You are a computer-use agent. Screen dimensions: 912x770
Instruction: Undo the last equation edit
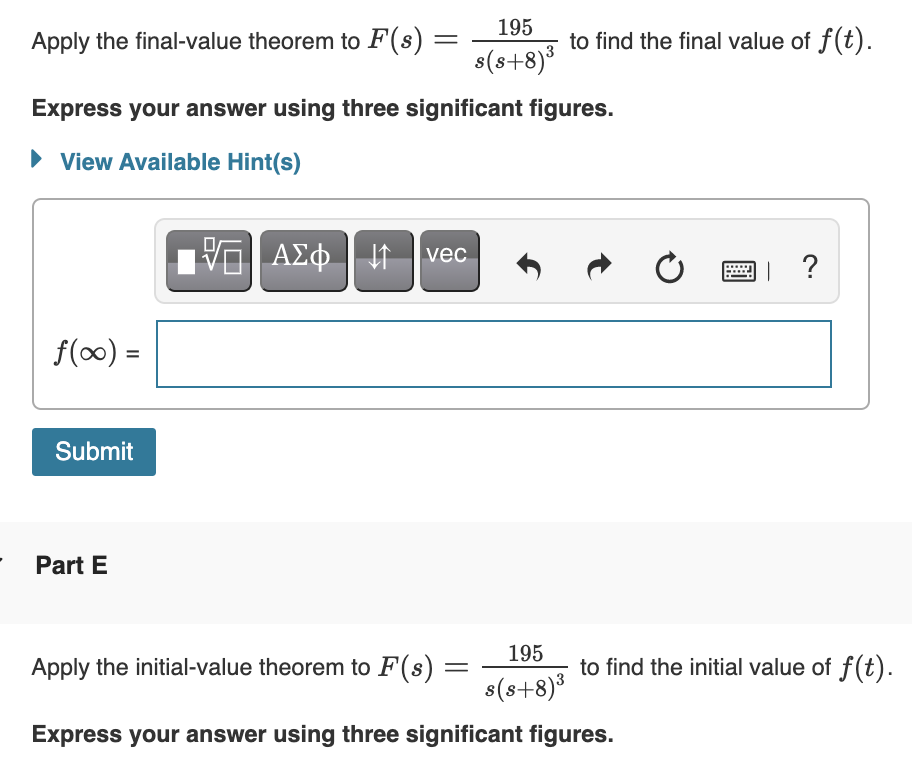529,266
